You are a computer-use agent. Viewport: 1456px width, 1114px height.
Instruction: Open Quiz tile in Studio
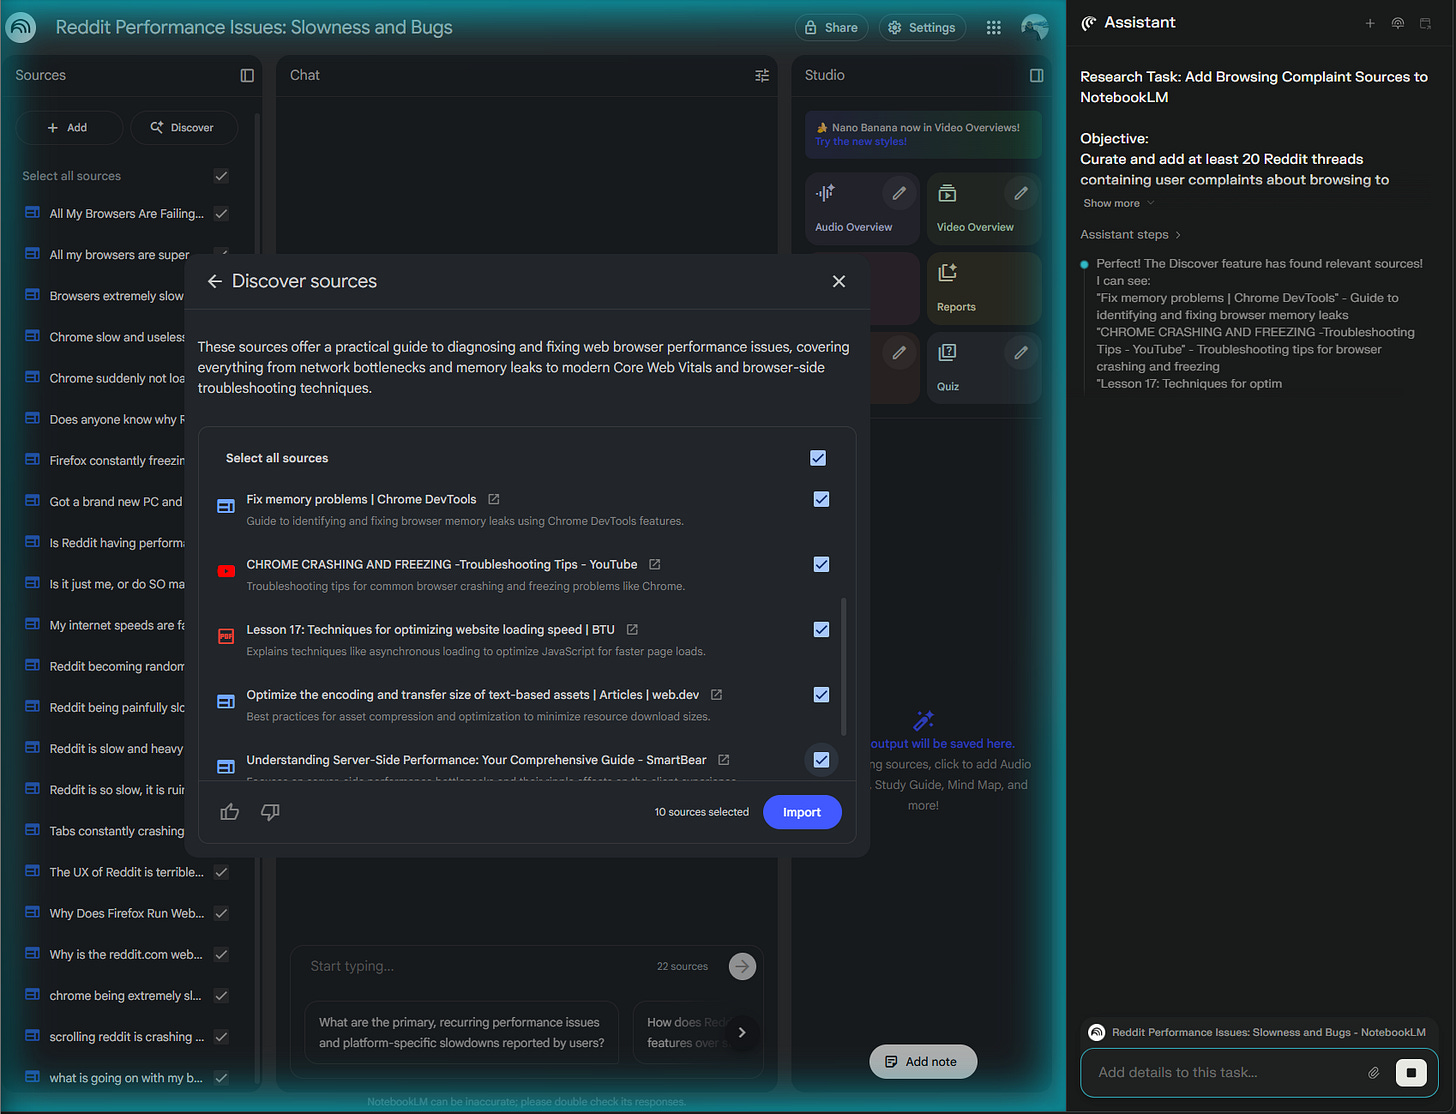click(x=984, y=367)
